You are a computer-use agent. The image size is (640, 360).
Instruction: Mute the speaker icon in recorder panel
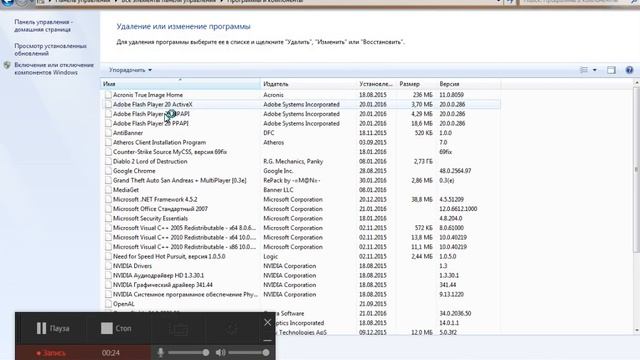[220, 352]
